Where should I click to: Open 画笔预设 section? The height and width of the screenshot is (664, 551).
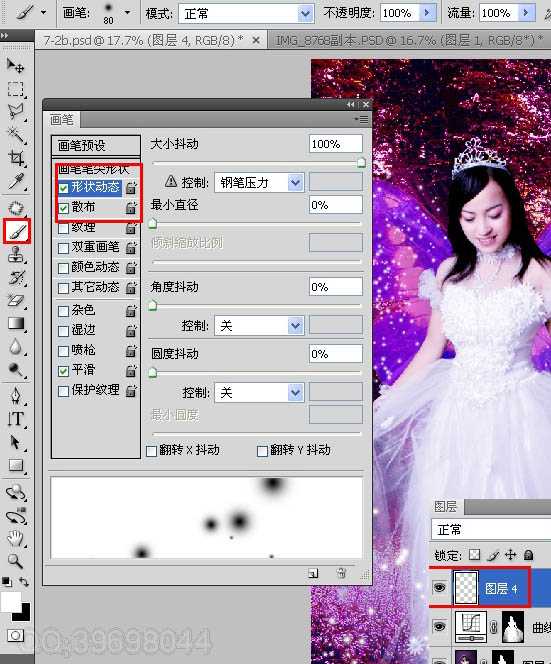96,146
